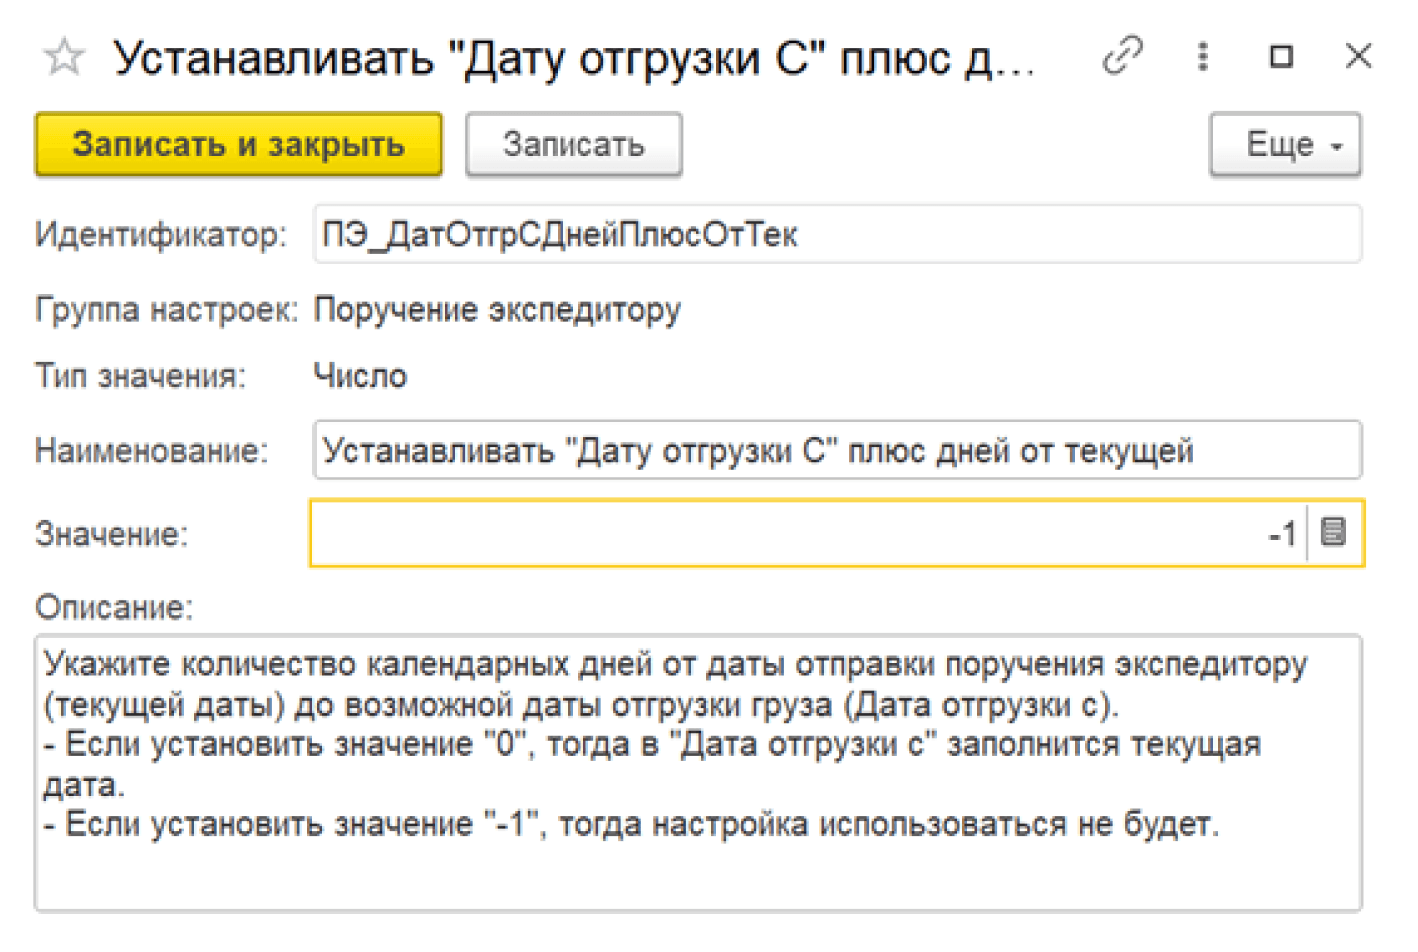Open the three-dot window menu

tap(1203, 56)
